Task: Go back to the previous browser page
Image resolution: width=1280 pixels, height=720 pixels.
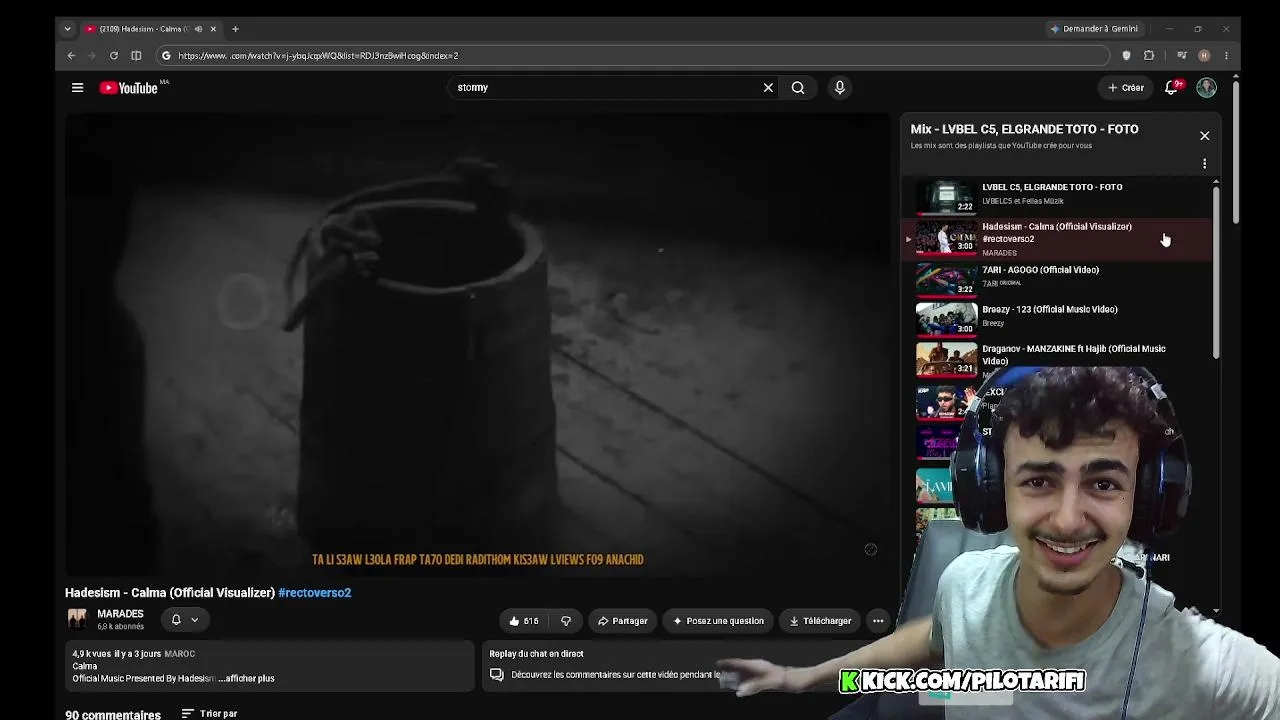Action: (x=71, y=56)
